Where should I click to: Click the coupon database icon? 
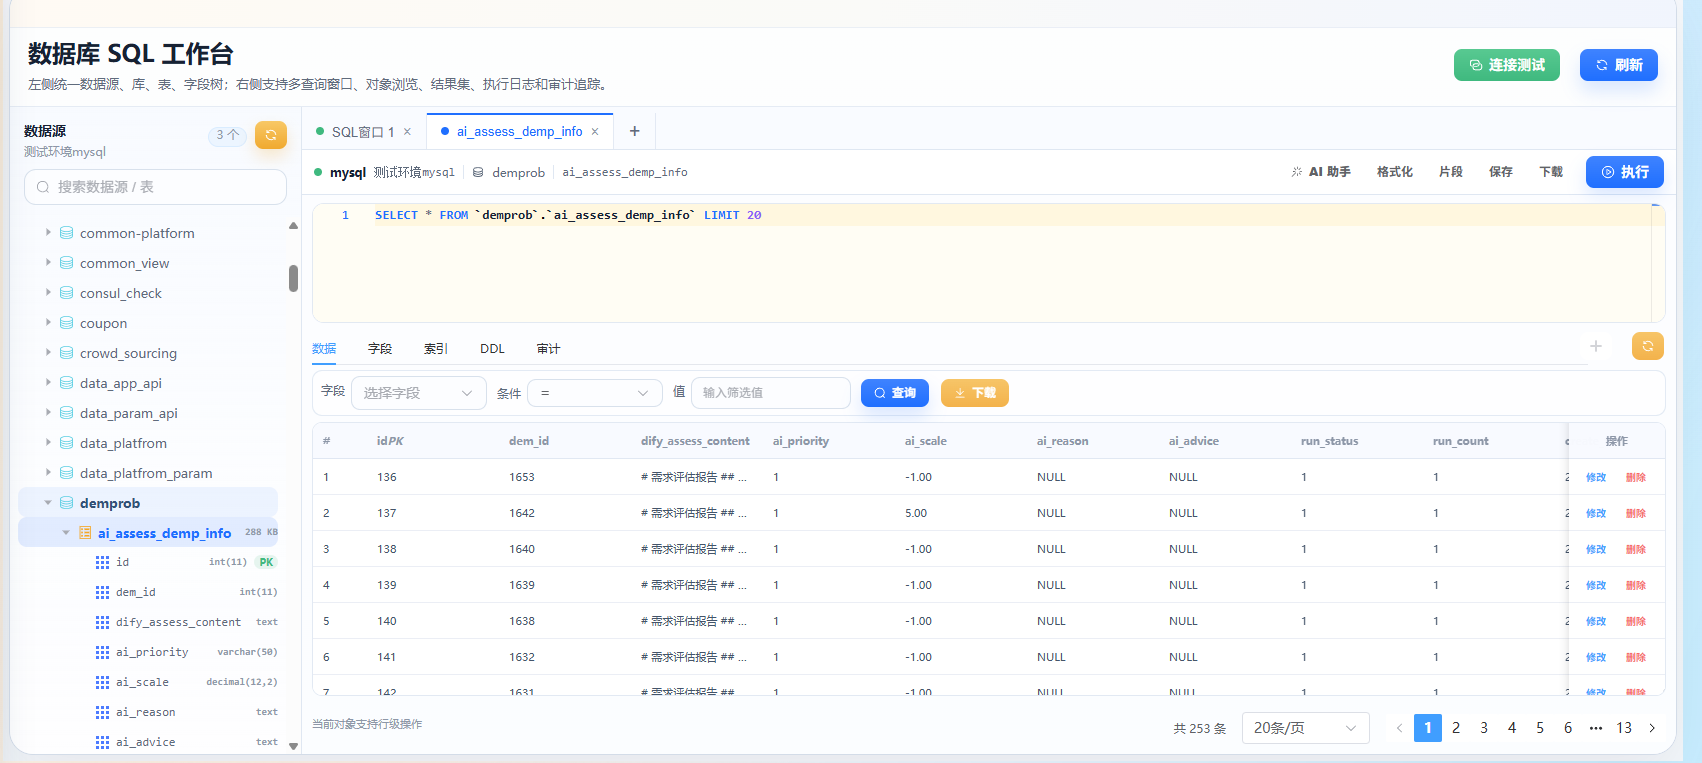pyautogui.click(x=66, y=323)
